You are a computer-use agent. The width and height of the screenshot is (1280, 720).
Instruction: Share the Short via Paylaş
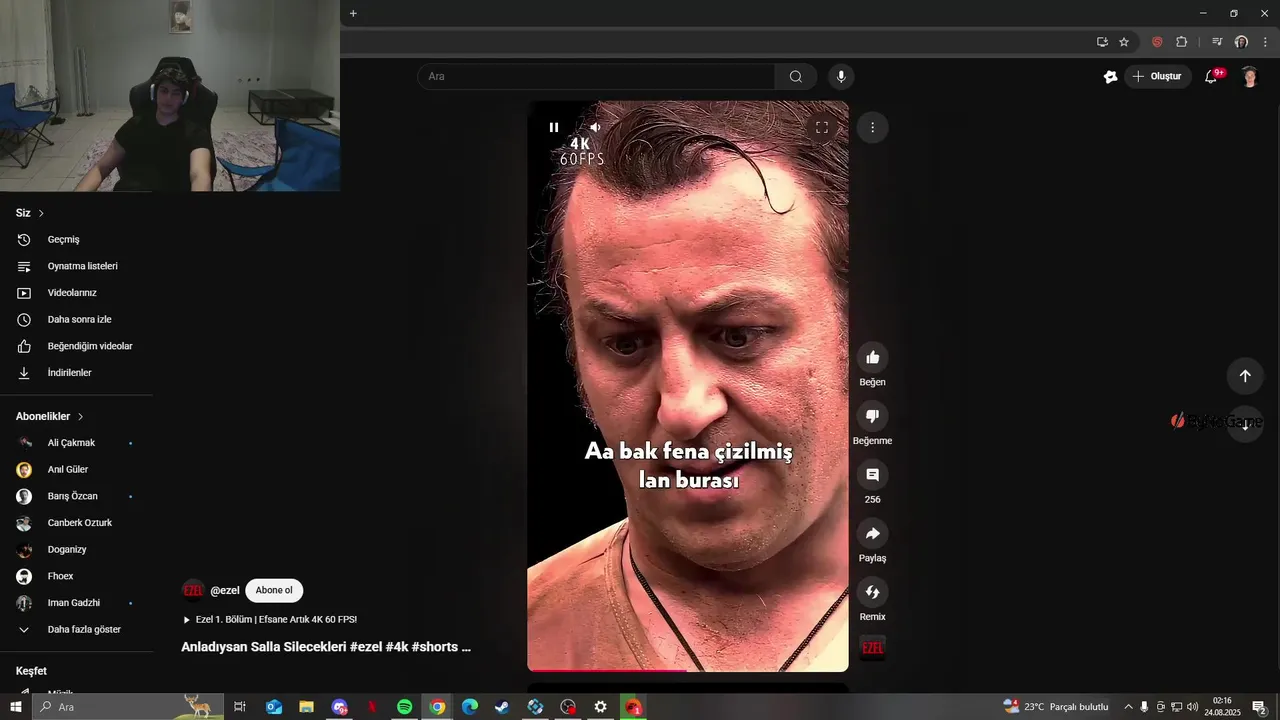tap(872, 534)
